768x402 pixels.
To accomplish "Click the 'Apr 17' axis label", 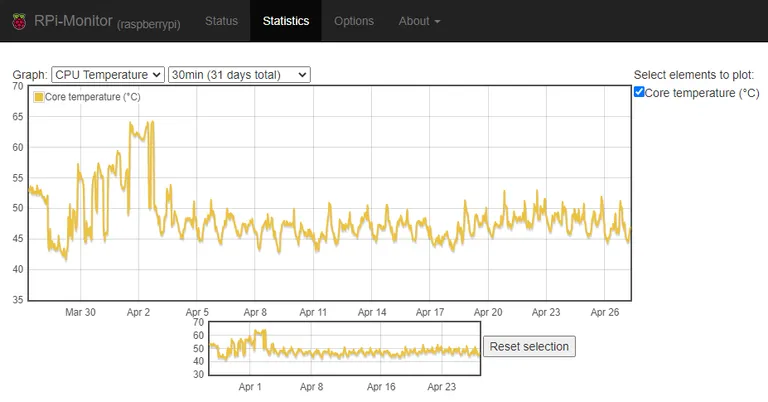I will tap(430, 312).
